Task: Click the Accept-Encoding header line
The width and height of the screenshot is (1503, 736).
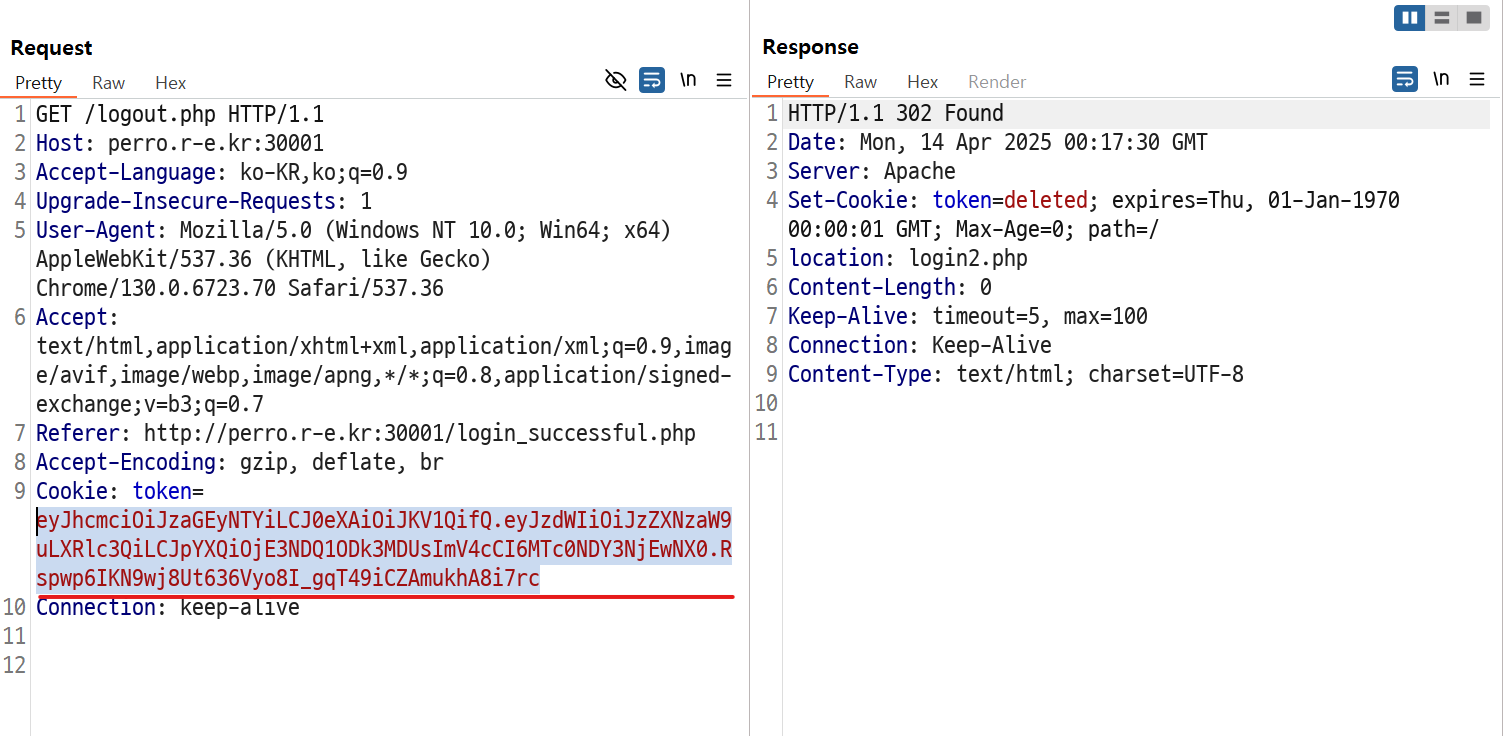Action: pyautogui.click(x=240, y=463)
